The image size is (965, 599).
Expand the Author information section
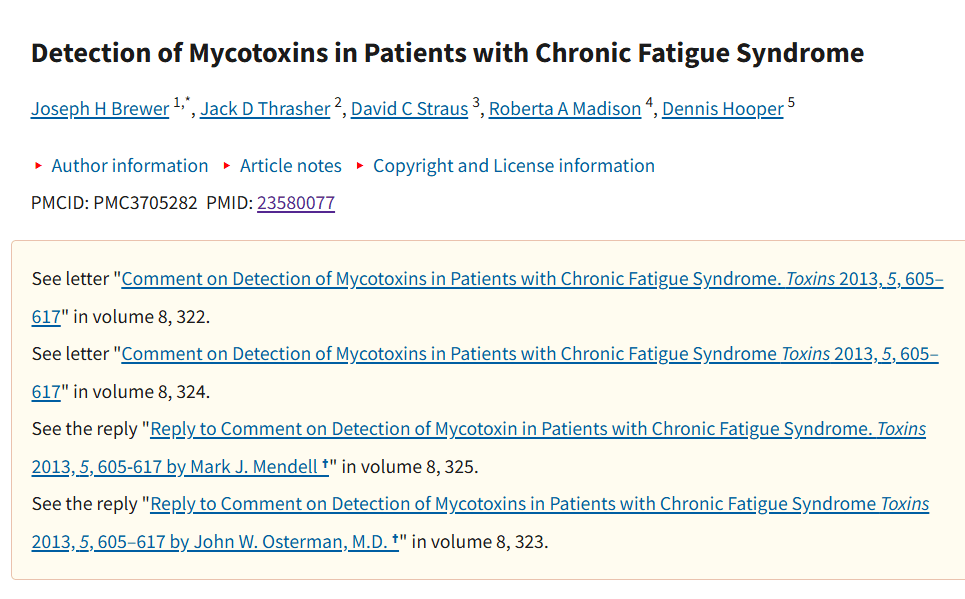click(129, 166)
